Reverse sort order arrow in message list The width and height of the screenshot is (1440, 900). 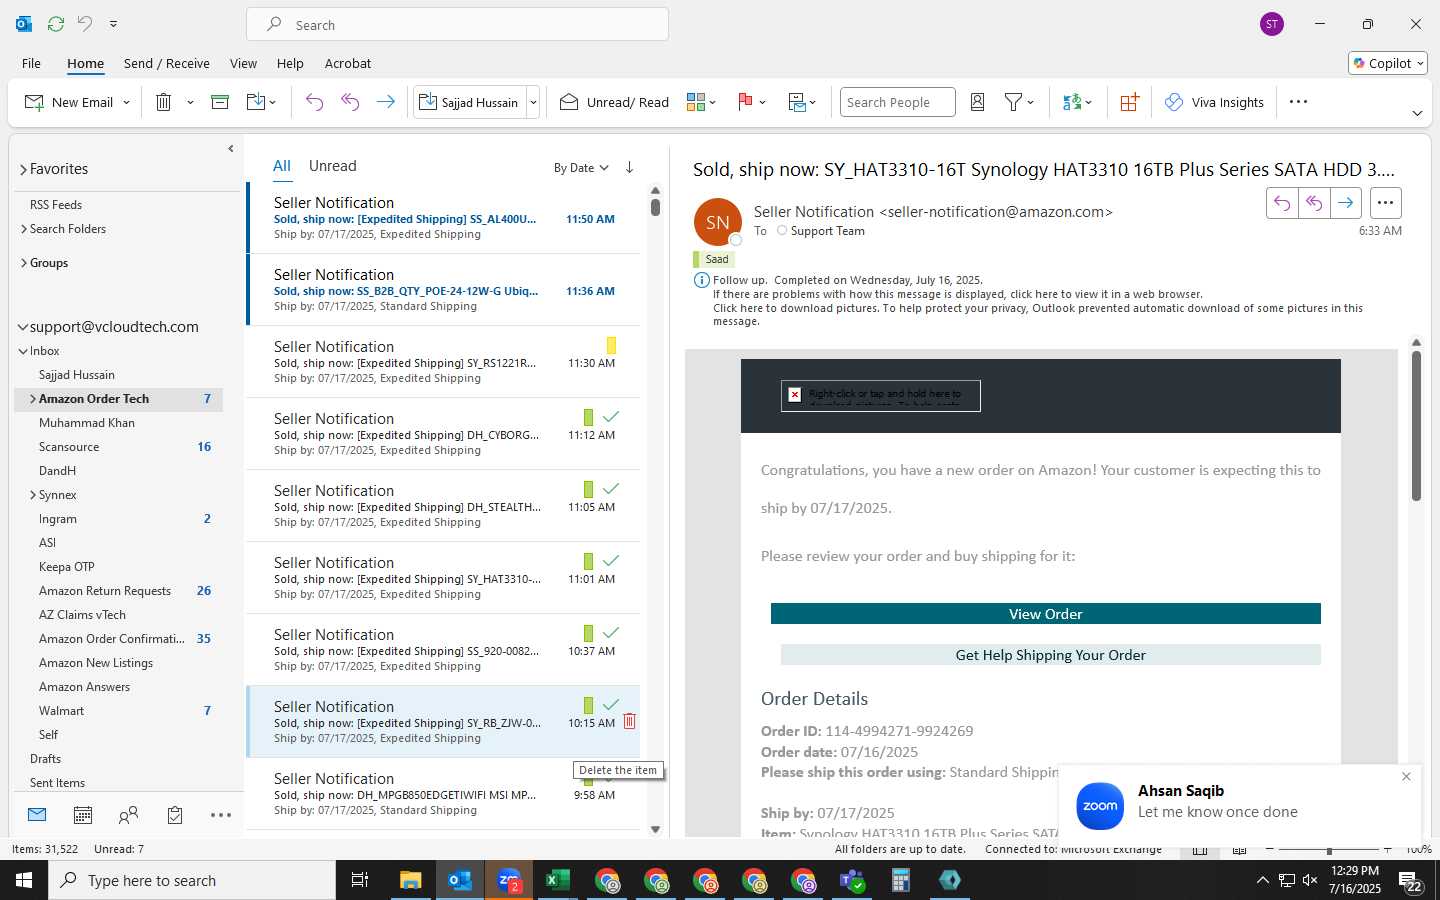[629, 167]
